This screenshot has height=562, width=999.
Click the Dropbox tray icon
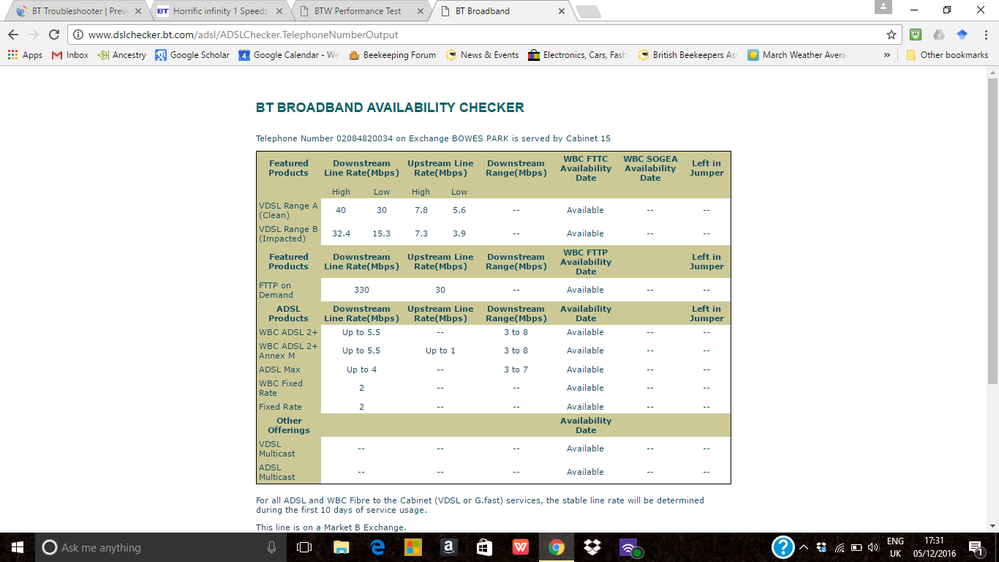[x=821, y=547]
